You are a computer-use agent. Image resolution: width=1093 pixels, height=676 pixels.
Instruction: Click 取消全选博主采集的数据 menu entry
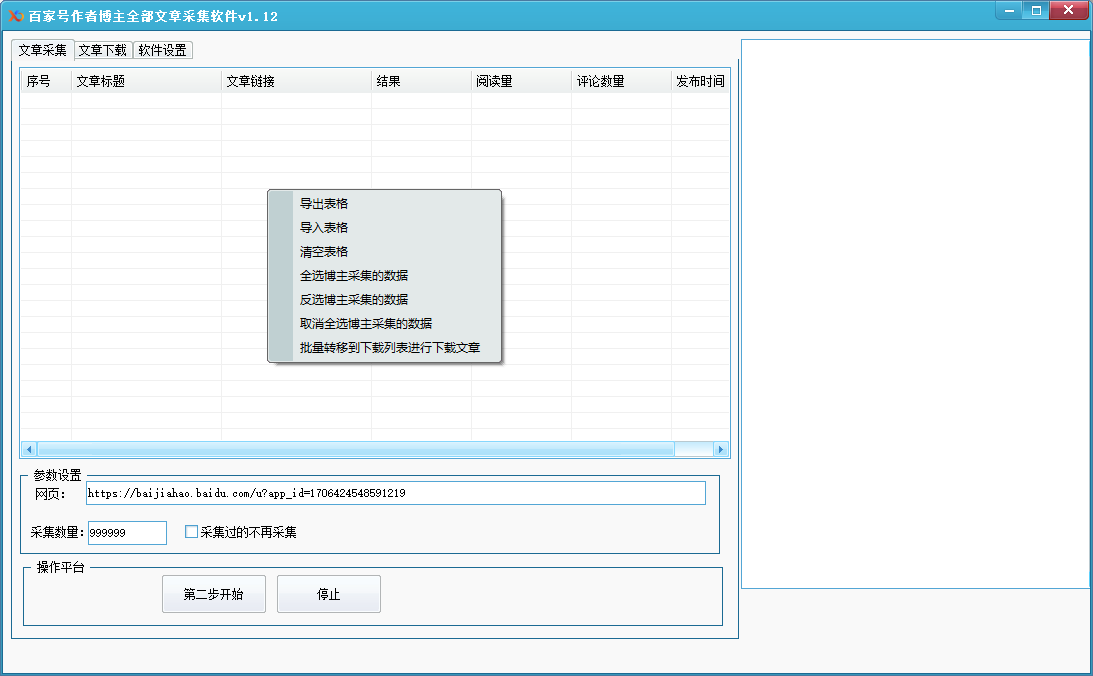(x=384, y=323)
